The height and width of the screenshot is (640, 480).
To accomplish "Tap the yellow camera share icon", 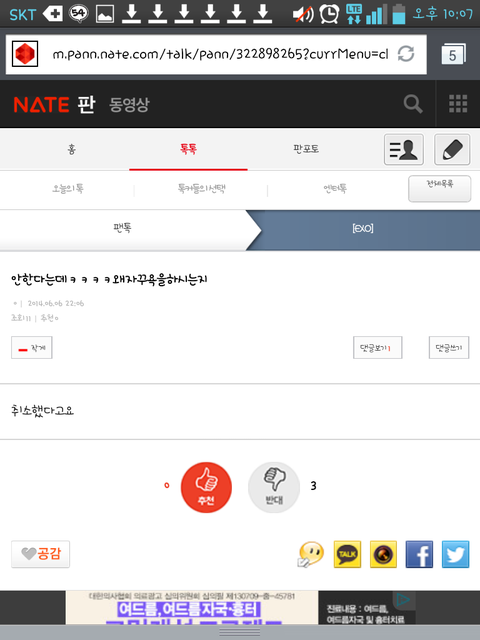I will (383, 554).
